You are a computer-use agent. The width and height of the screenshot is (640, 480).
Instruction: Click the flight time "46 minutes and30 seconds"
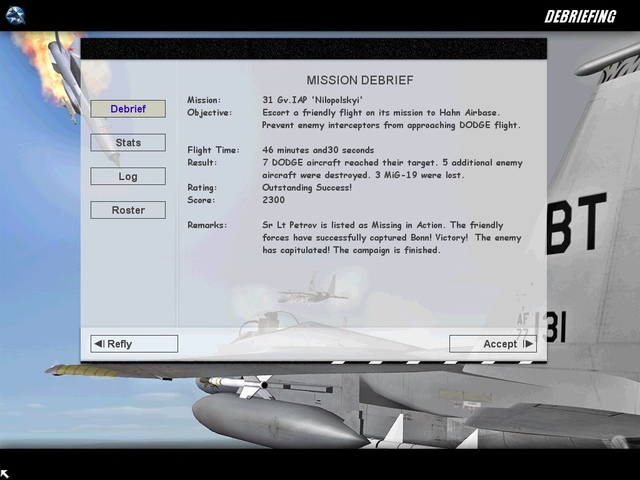click(318, 150)
